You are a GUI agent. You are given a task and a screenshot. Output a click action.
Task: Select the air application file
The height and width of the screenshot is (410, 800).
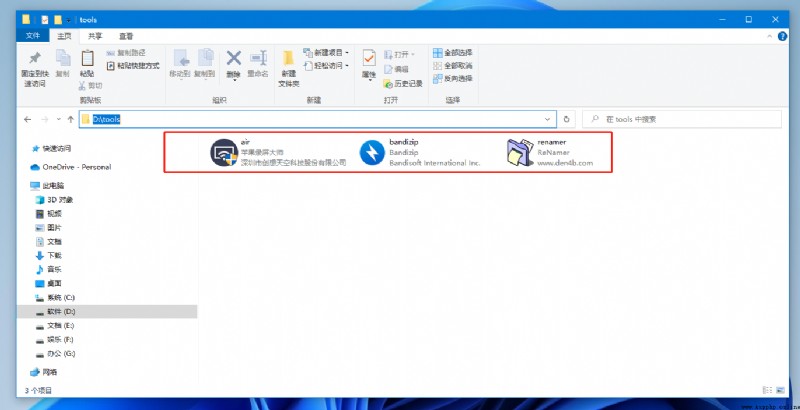pos(279,152)
